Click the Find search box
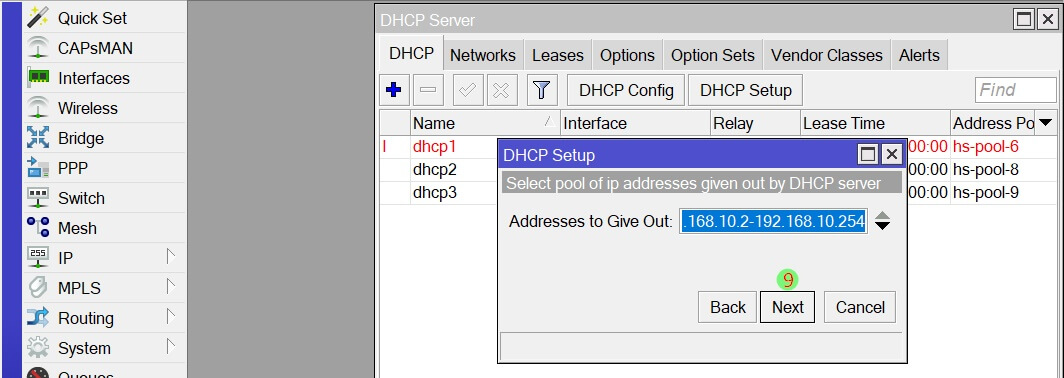The width and height of the screenshot is (1064, 378). [x=1016, y=90]
